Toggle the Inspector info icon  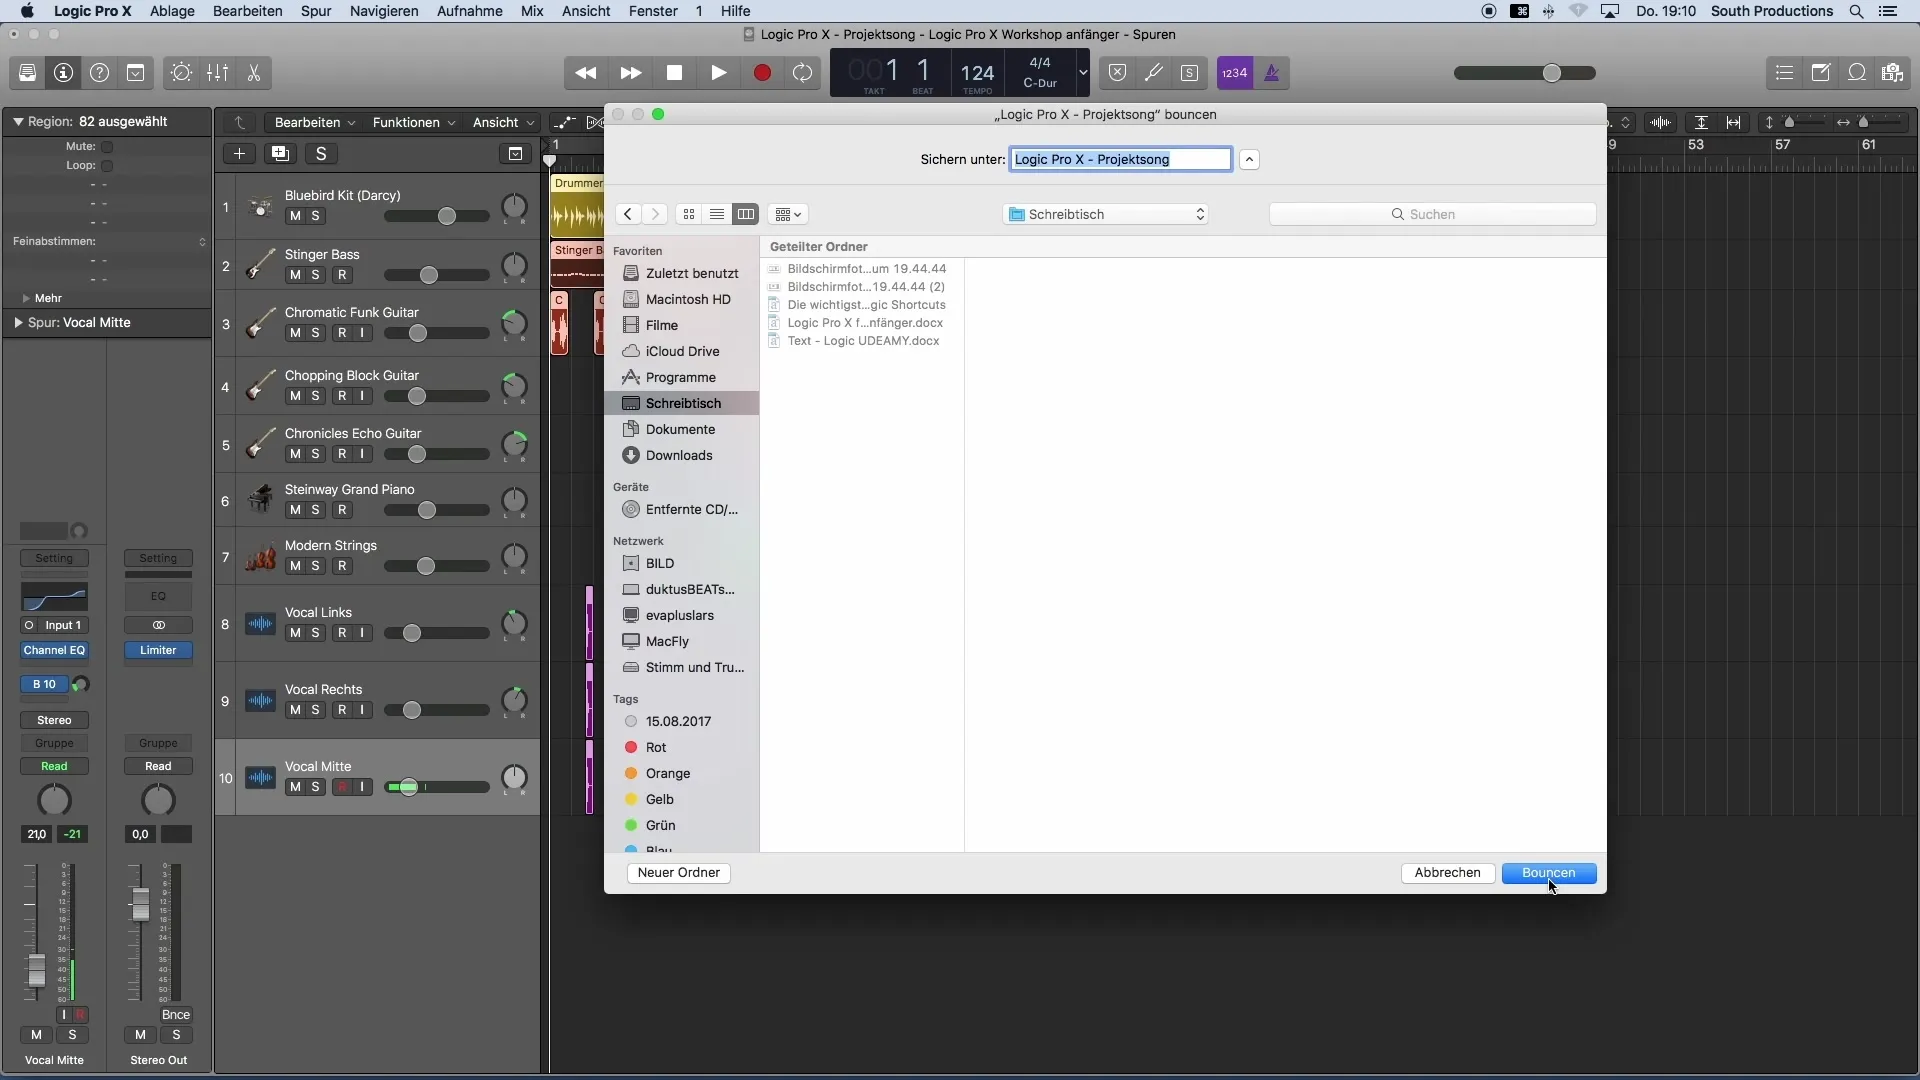pyautogui.click(x=63, y=73)
